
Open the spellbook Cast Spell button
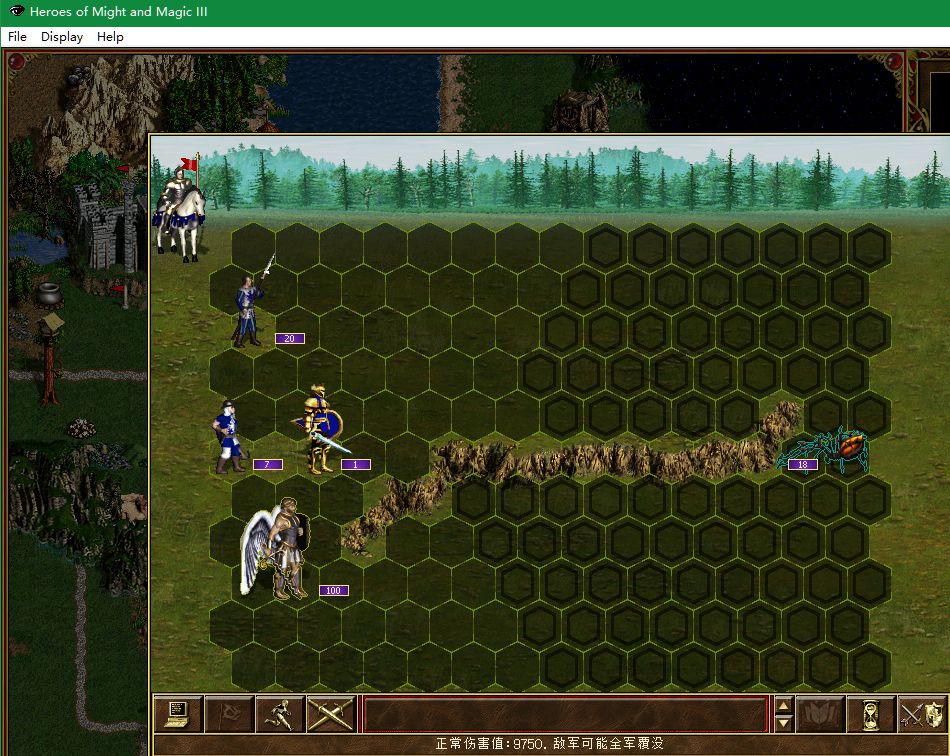click(x=820, y=715)
